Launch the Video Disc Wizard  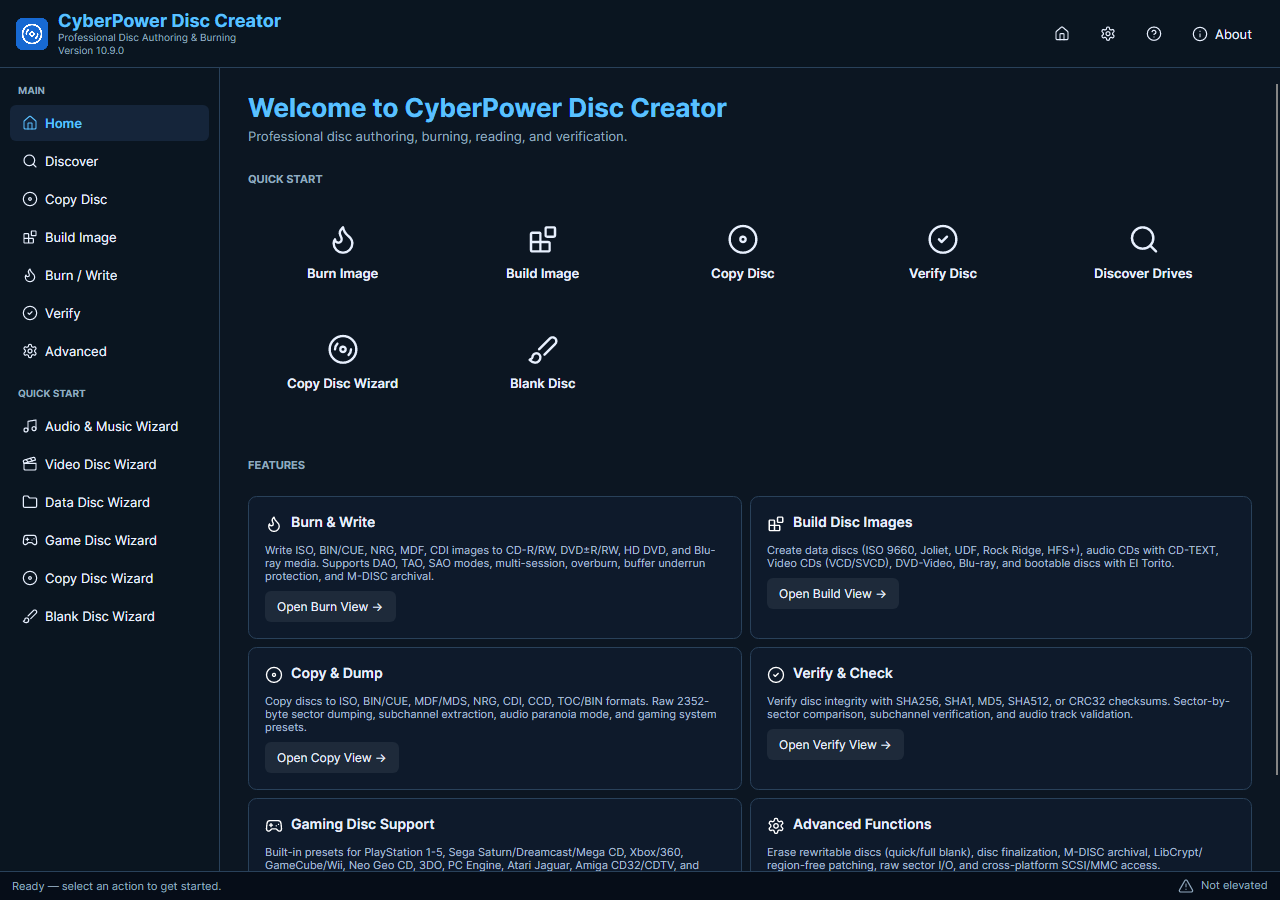[110, 464]
